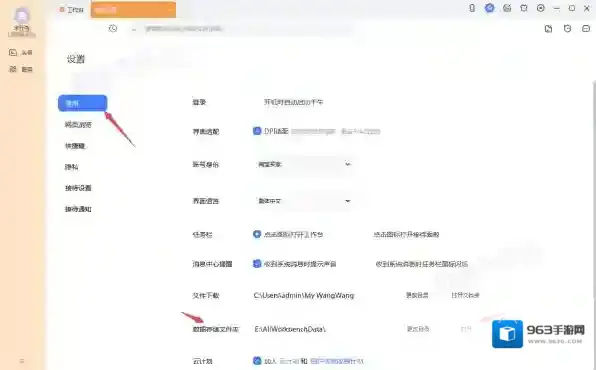The image size is (596, 370).
Task: Click the pencil edit icon in the title bar
Action: pyautogui.click(x=507, y=8)
